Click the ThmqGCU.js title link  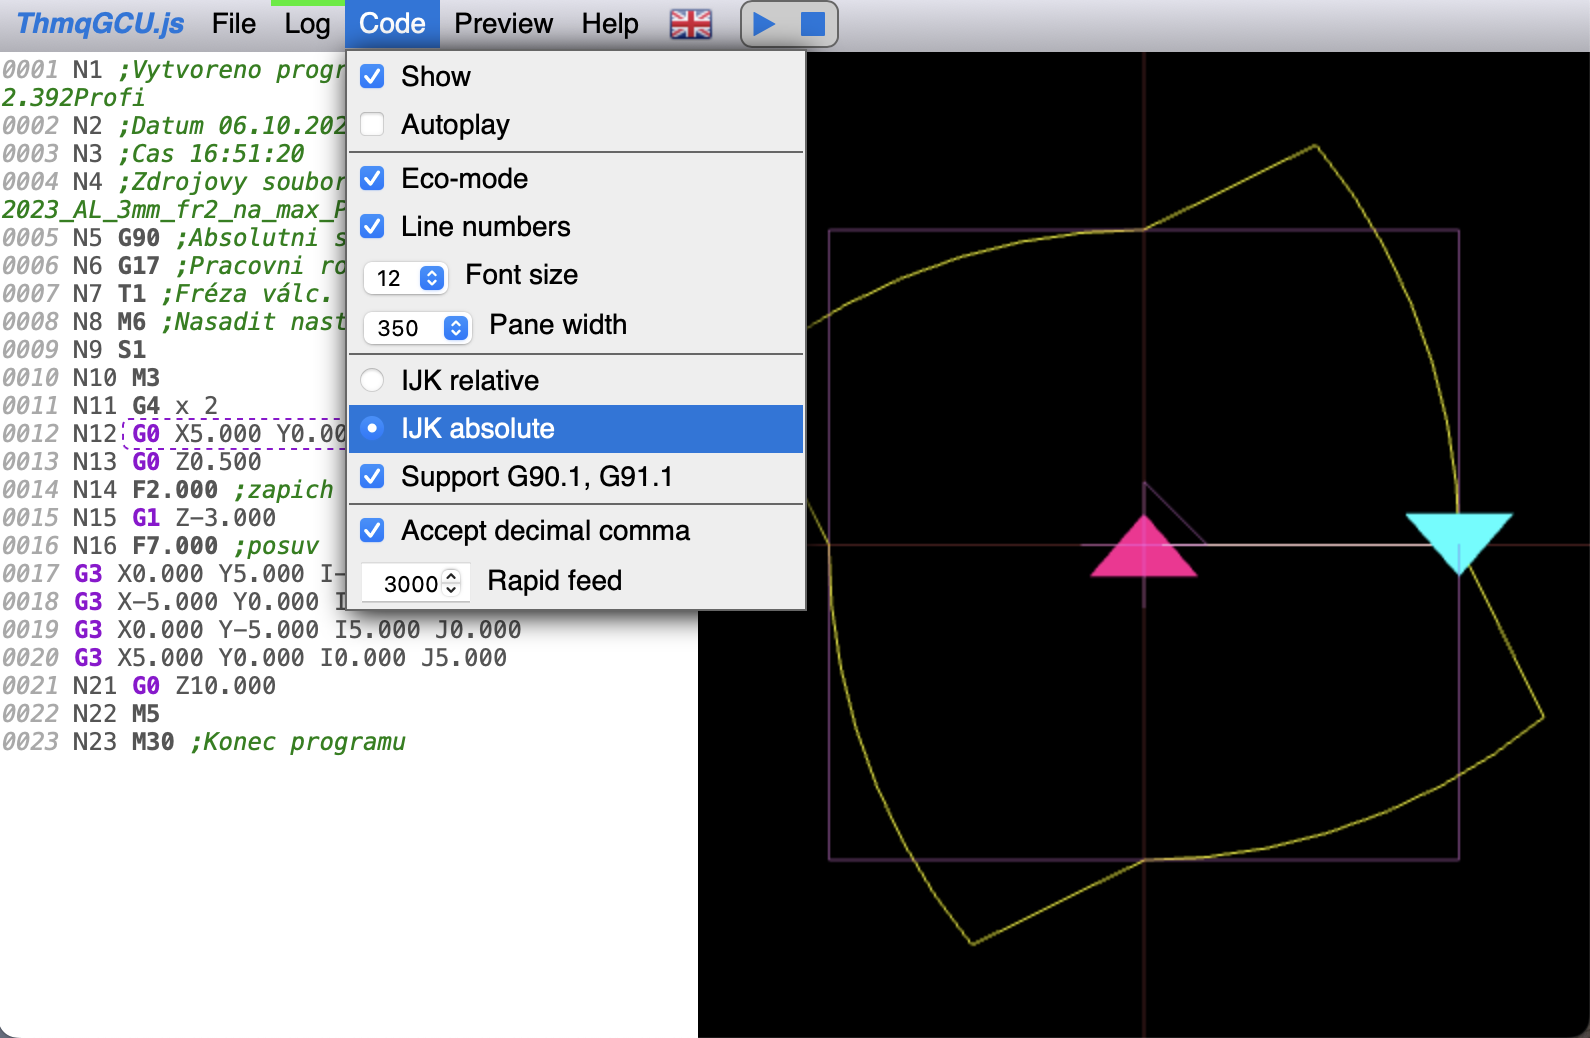pos(100,24)
